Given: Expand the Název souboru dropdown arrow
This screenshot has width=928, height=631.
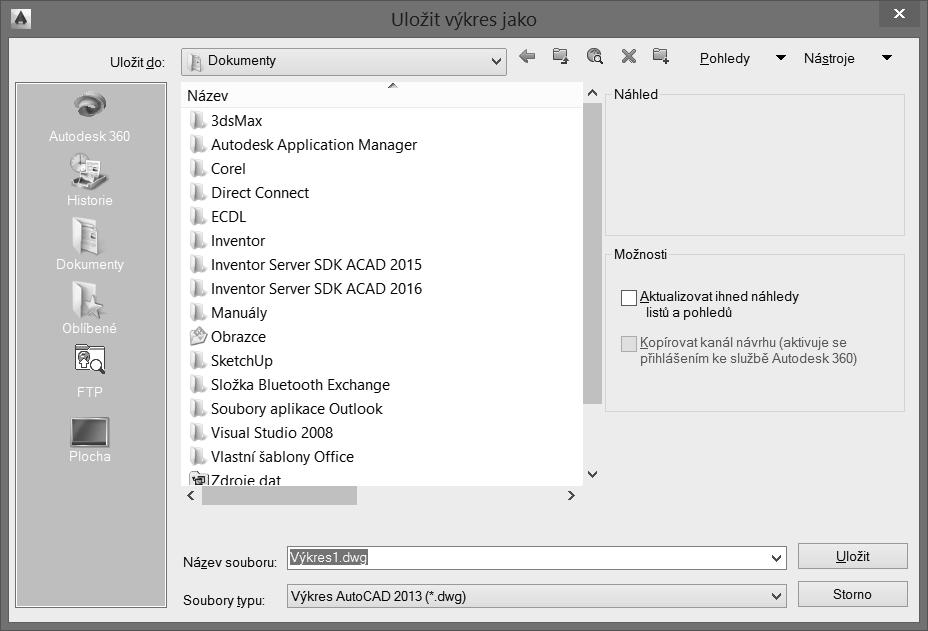Looking at the screenshot, I should pos(776,558).
